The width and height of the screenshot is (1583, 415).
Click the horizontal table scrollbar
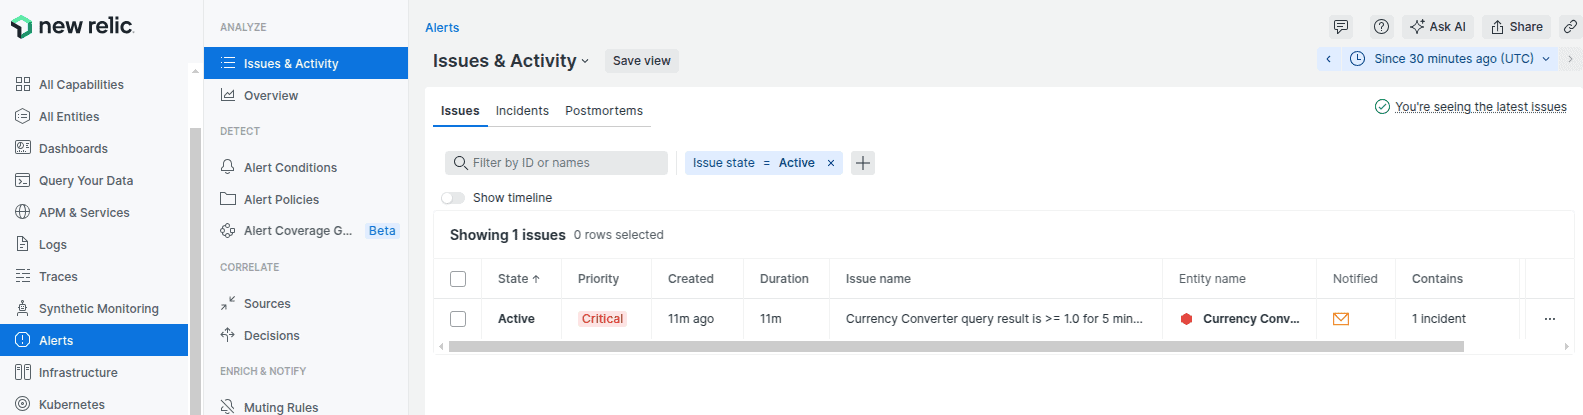coord(955,347)
